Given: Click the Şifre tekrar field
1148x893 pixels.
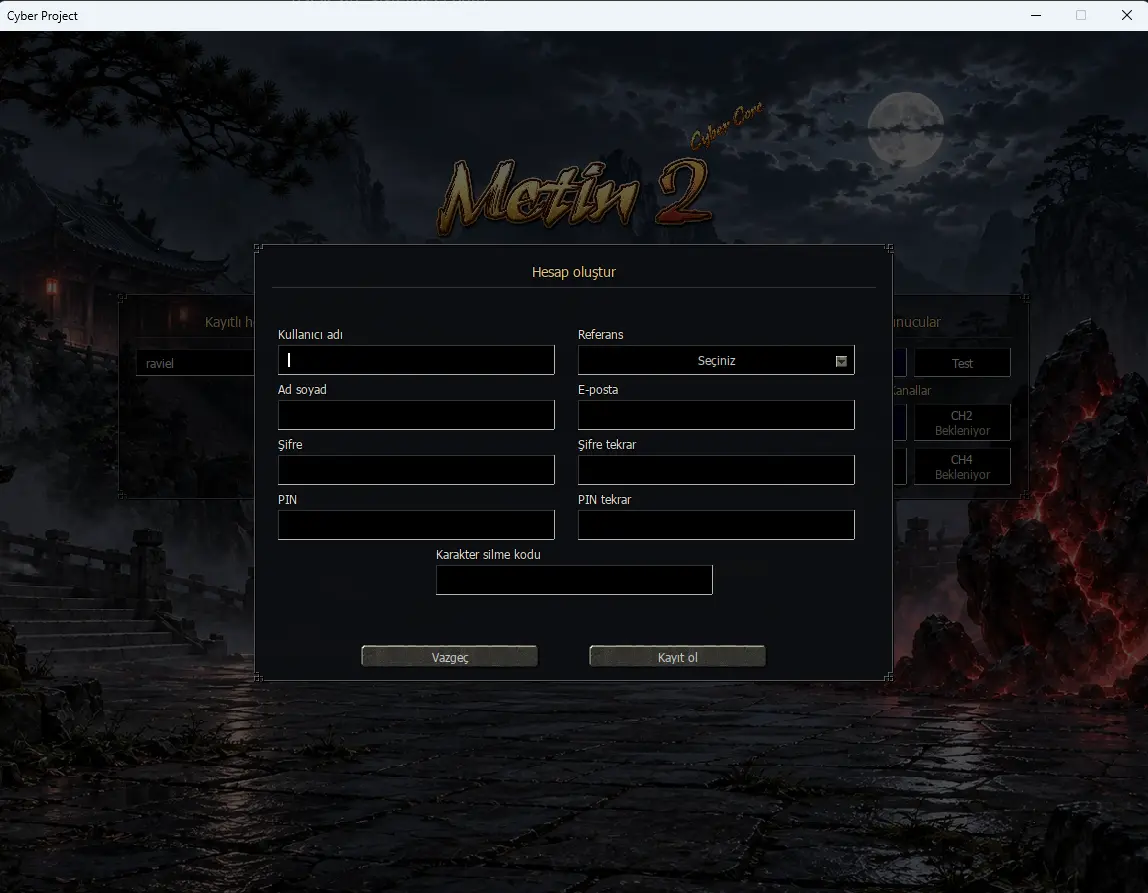Looking at the screenshot, I should [x=716, y=470].
